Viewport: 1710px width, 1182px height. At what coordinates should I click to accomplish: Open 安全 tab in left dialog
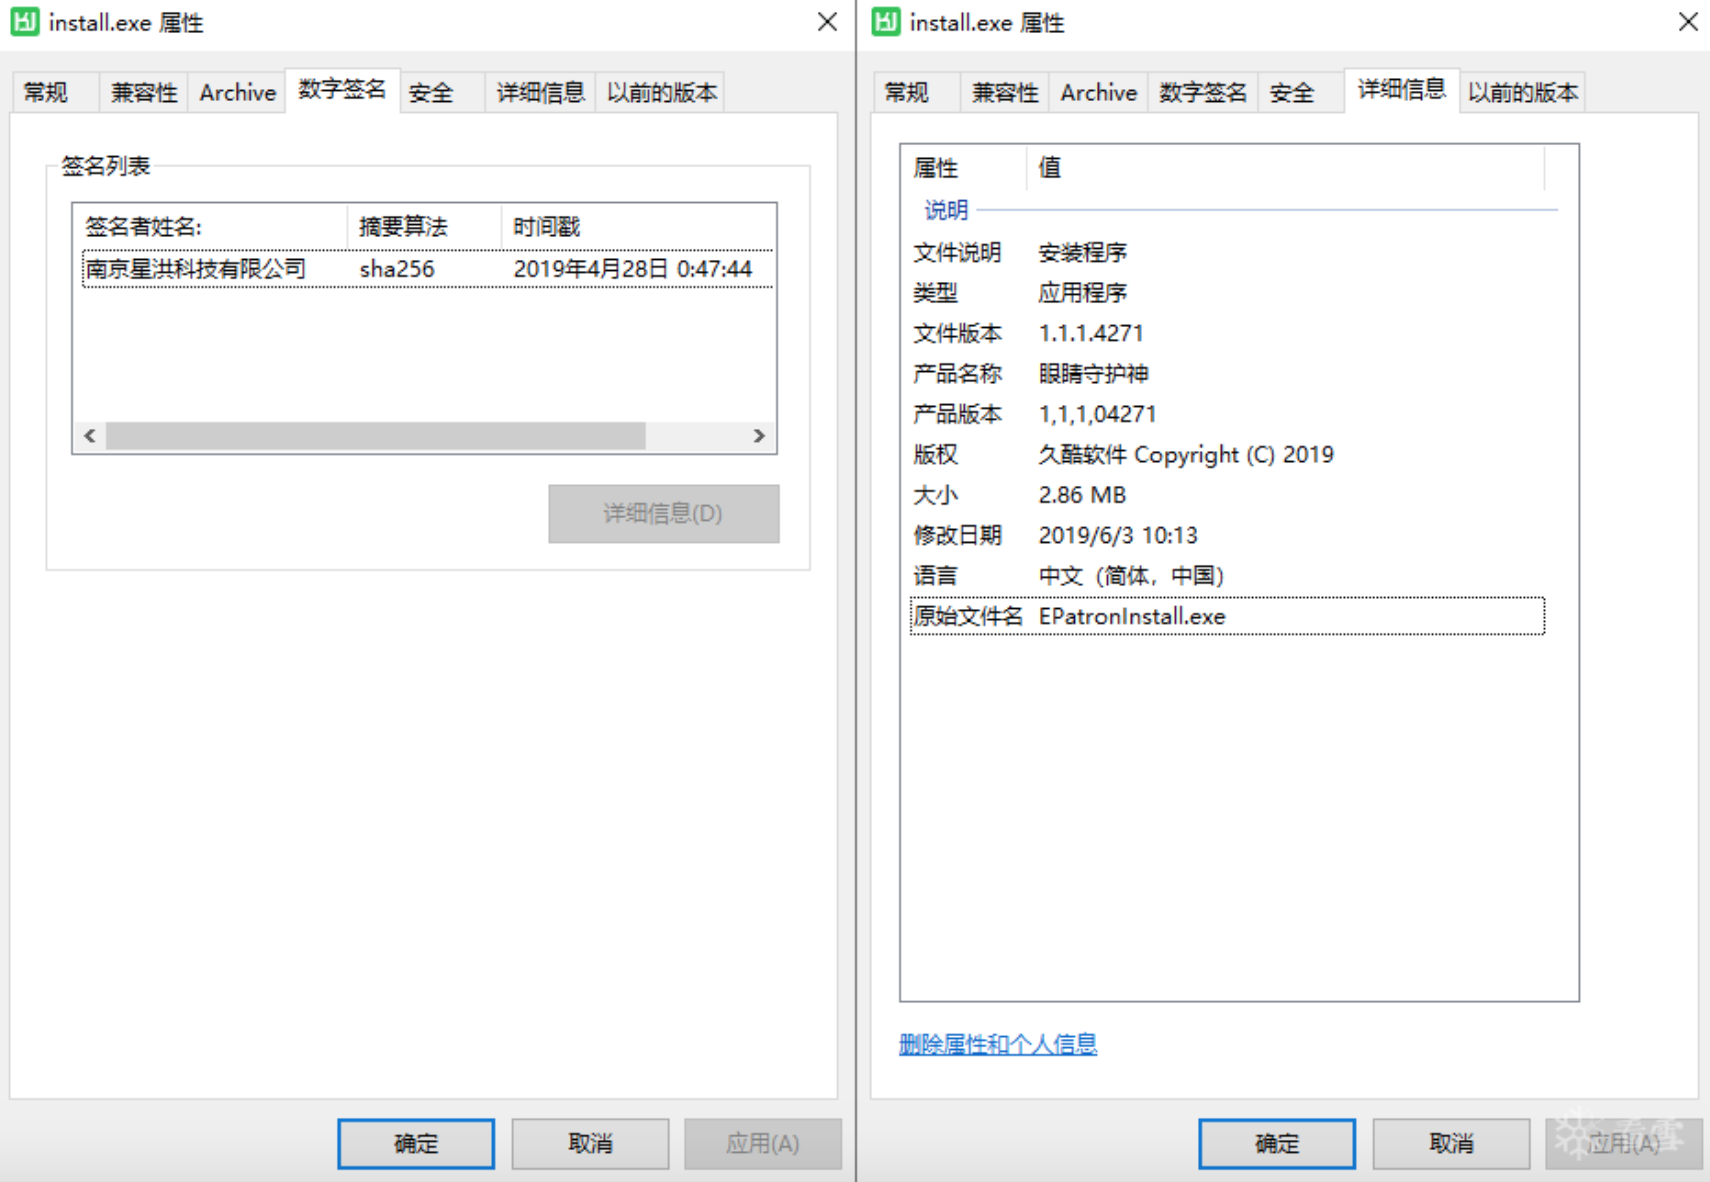tap(431, 93)
